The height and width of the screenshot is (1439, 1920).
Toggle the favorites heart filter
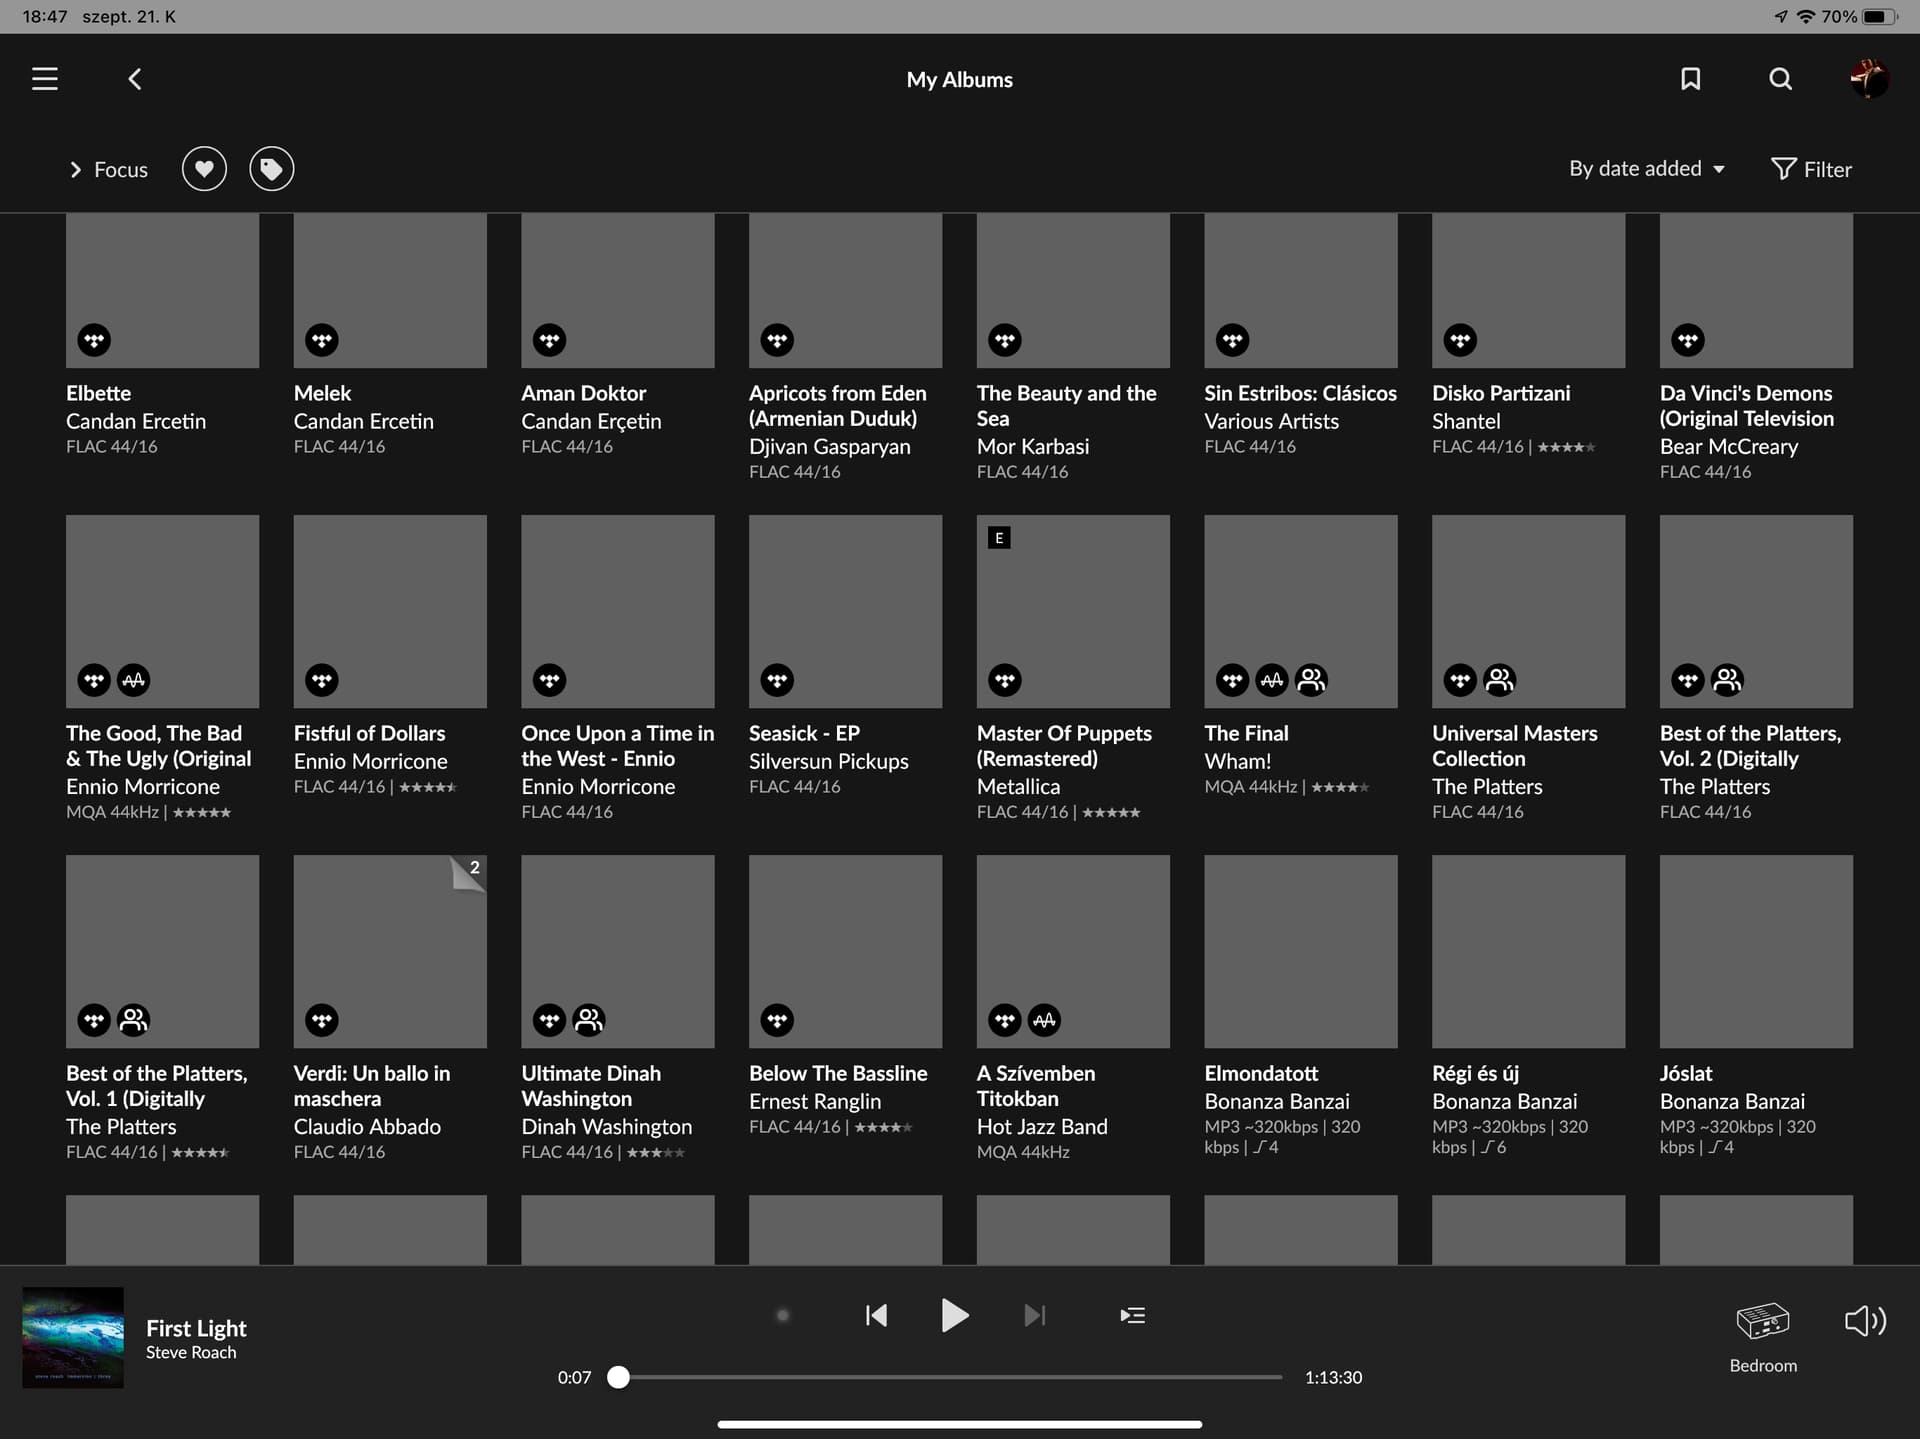tap(204, 169)
